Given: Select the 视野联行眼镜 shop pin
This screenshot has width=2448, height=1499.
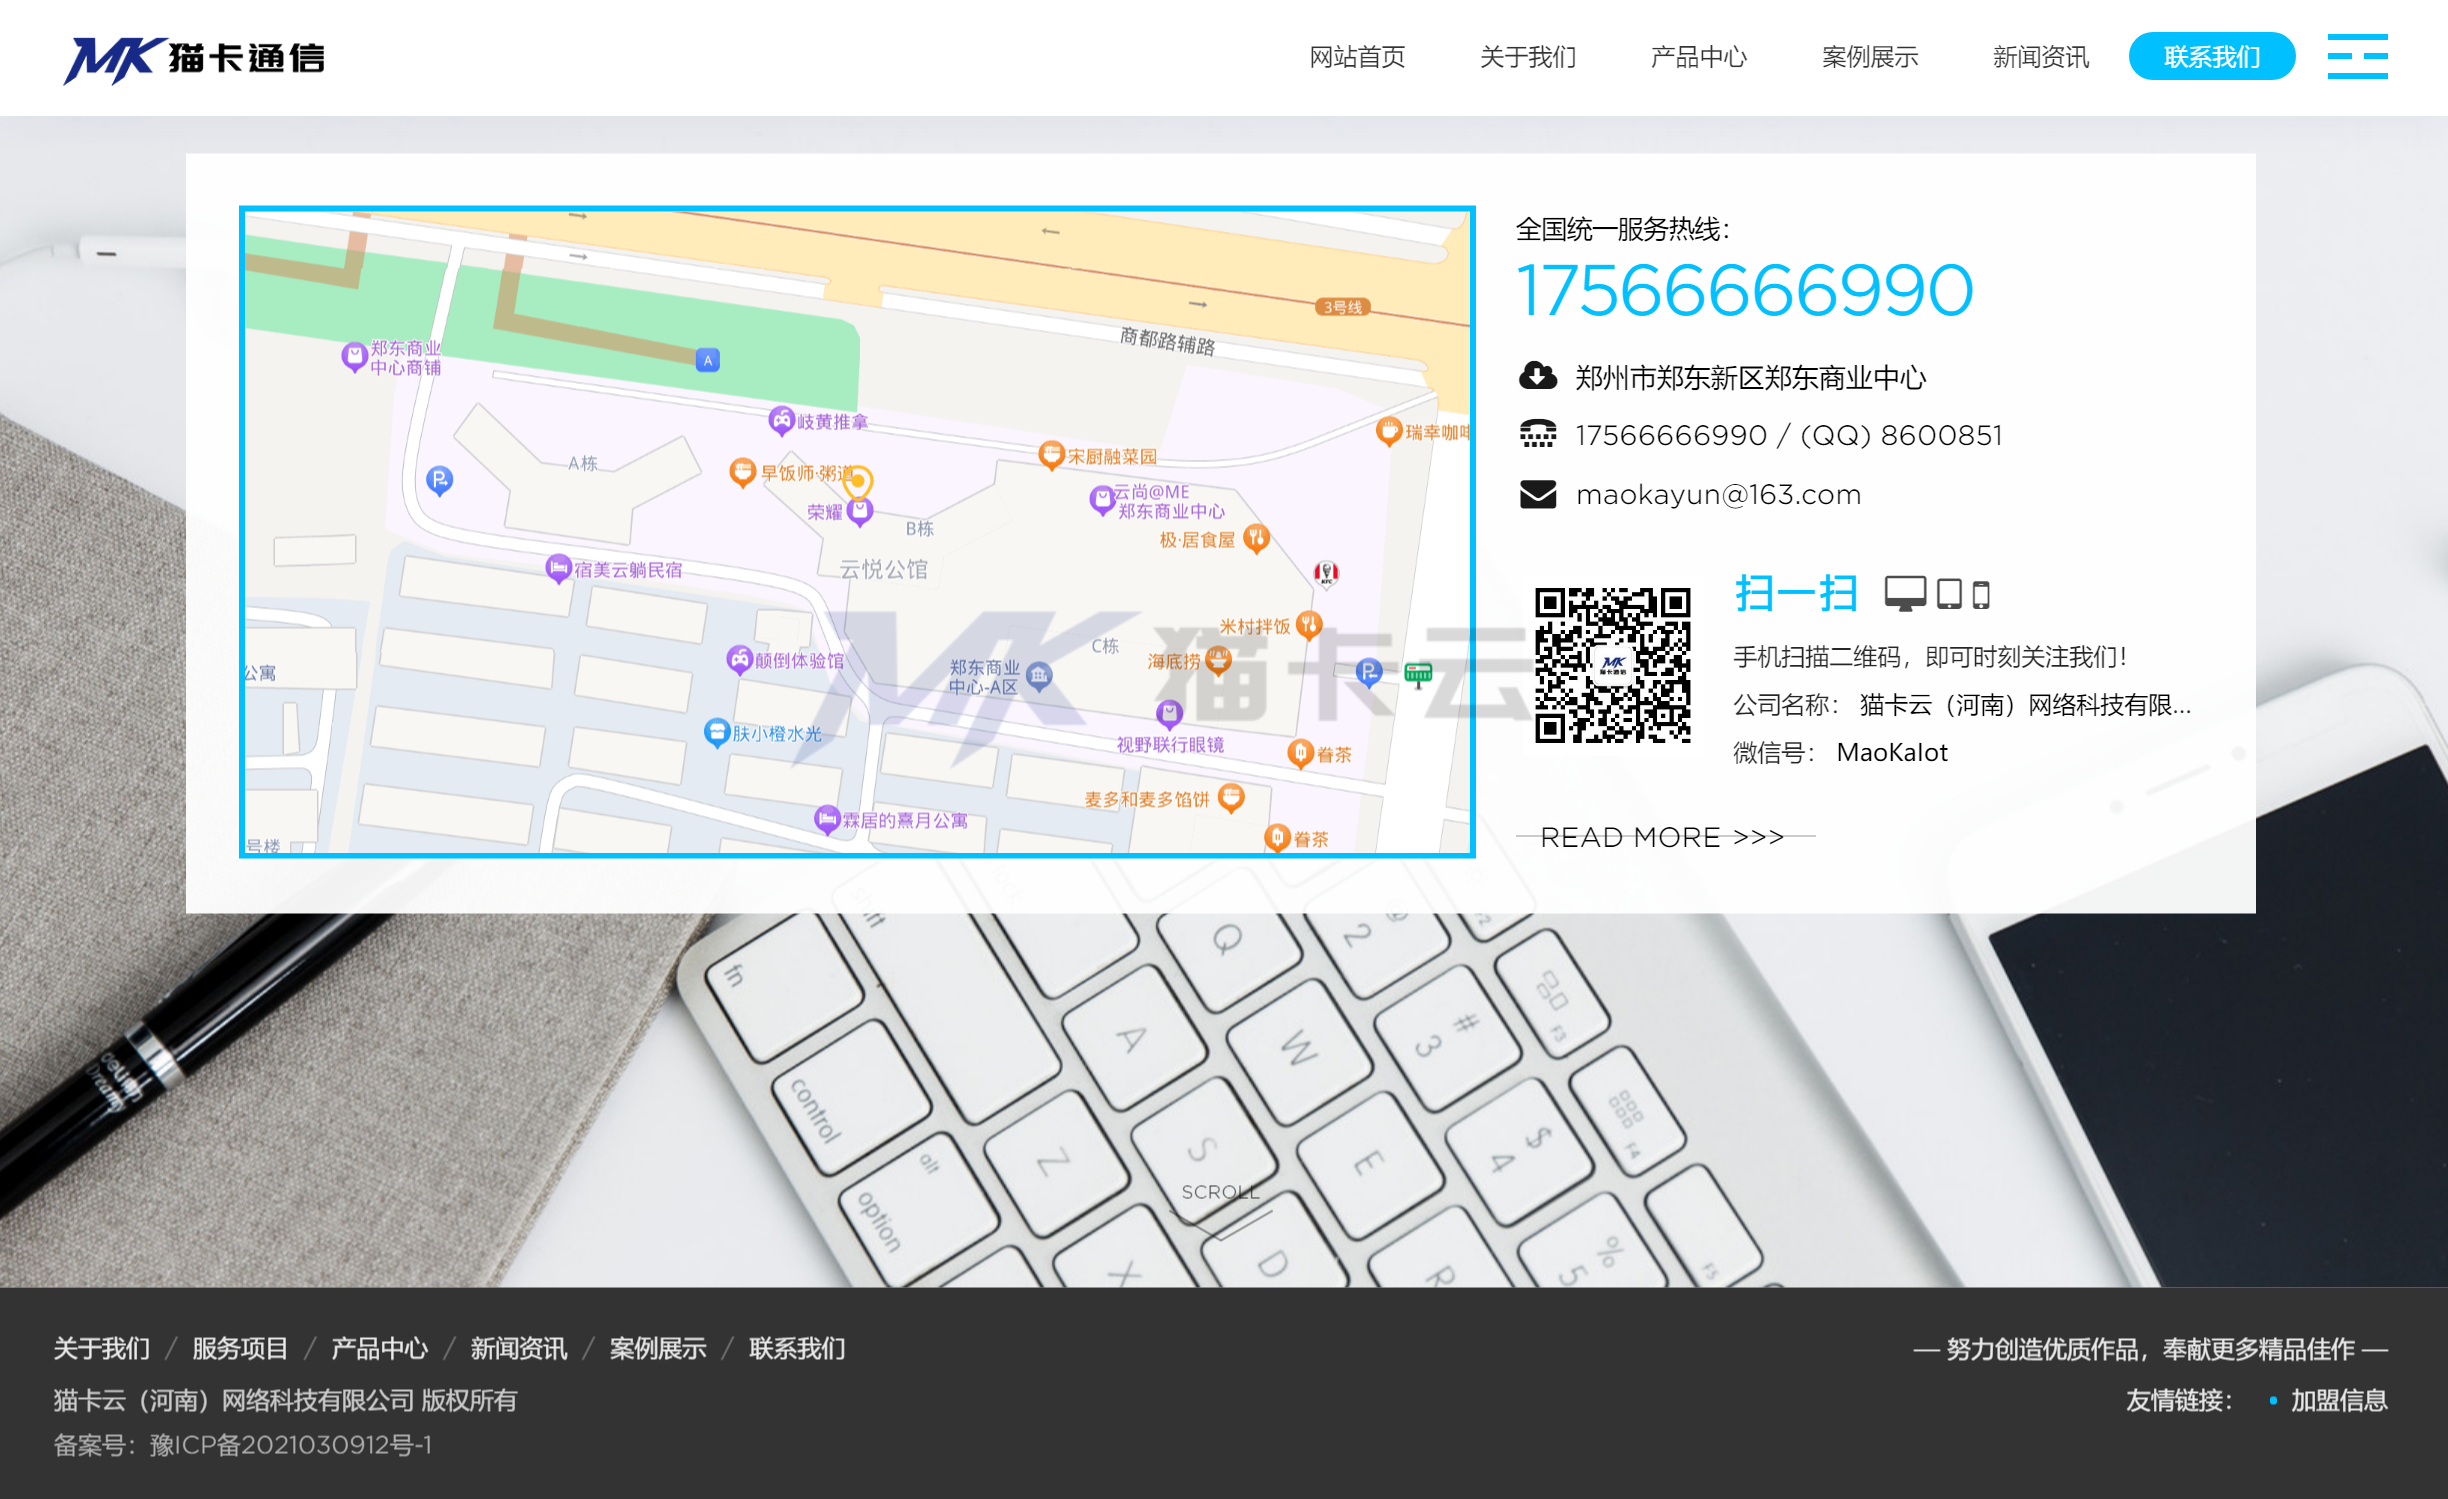Looking at the screenshot, I should click(x=1169, y=714).
